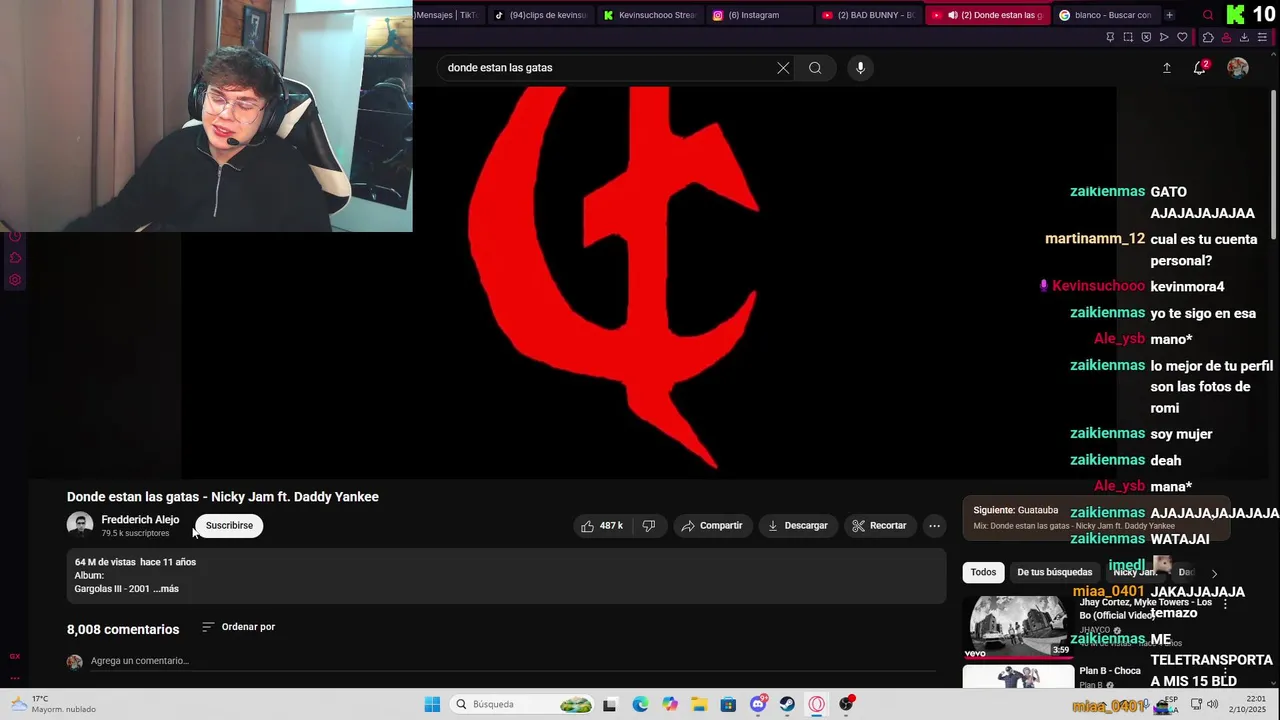Open Microsoft Store from taskbar

[728, 704]
